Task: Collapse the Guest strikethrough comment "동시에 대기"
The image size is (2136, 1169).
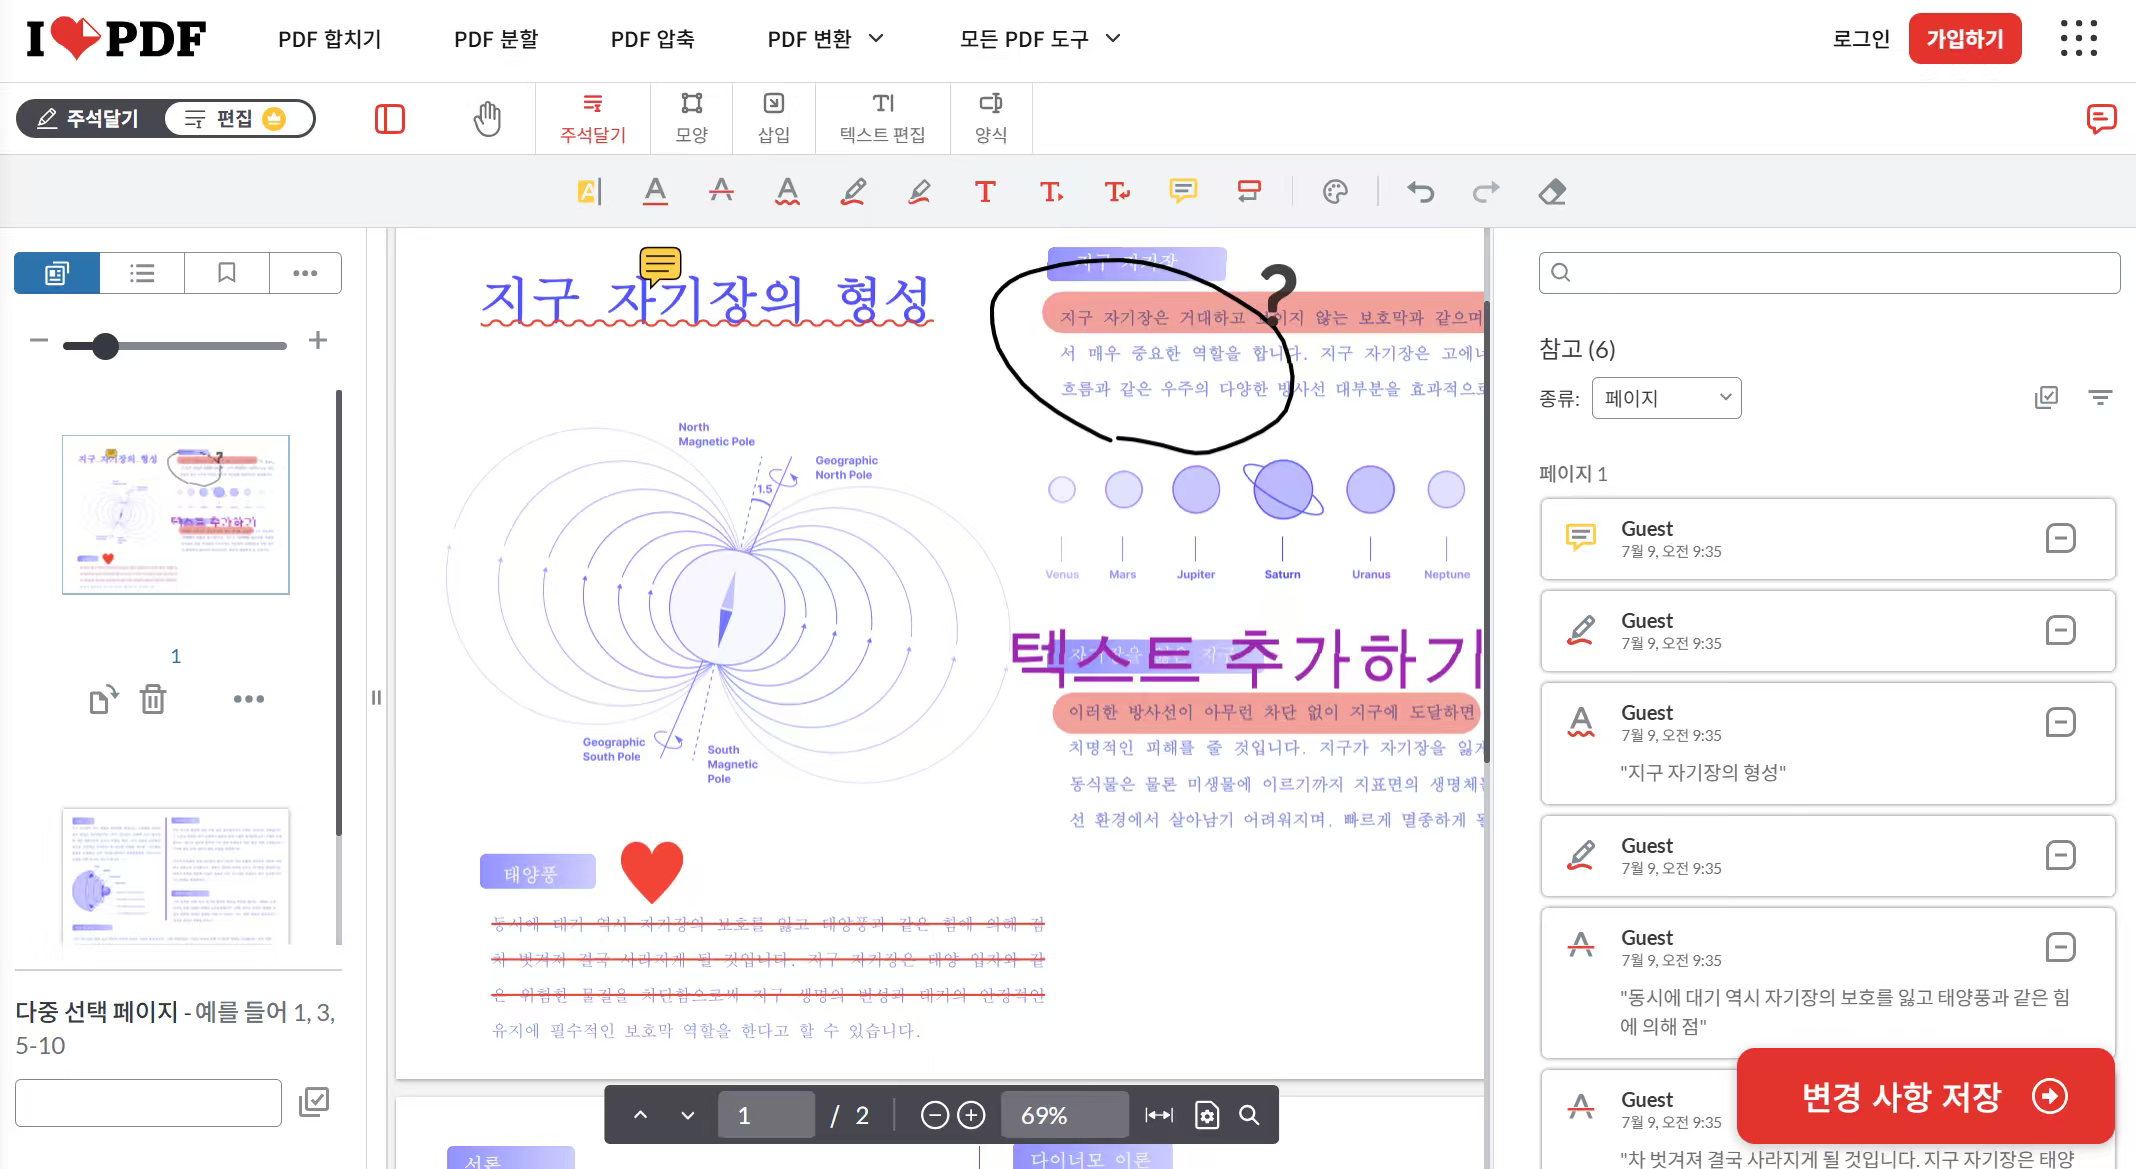Action: pos(2060,947)
